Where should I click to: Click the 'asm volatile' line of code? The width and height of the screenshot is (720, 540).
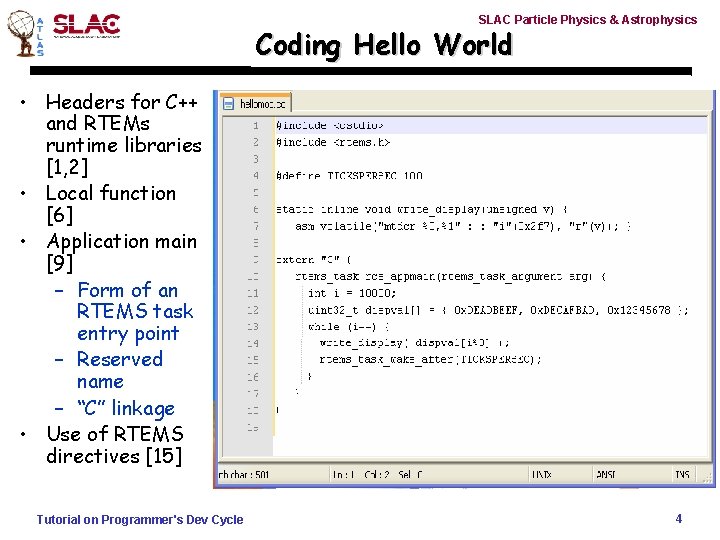463,226
